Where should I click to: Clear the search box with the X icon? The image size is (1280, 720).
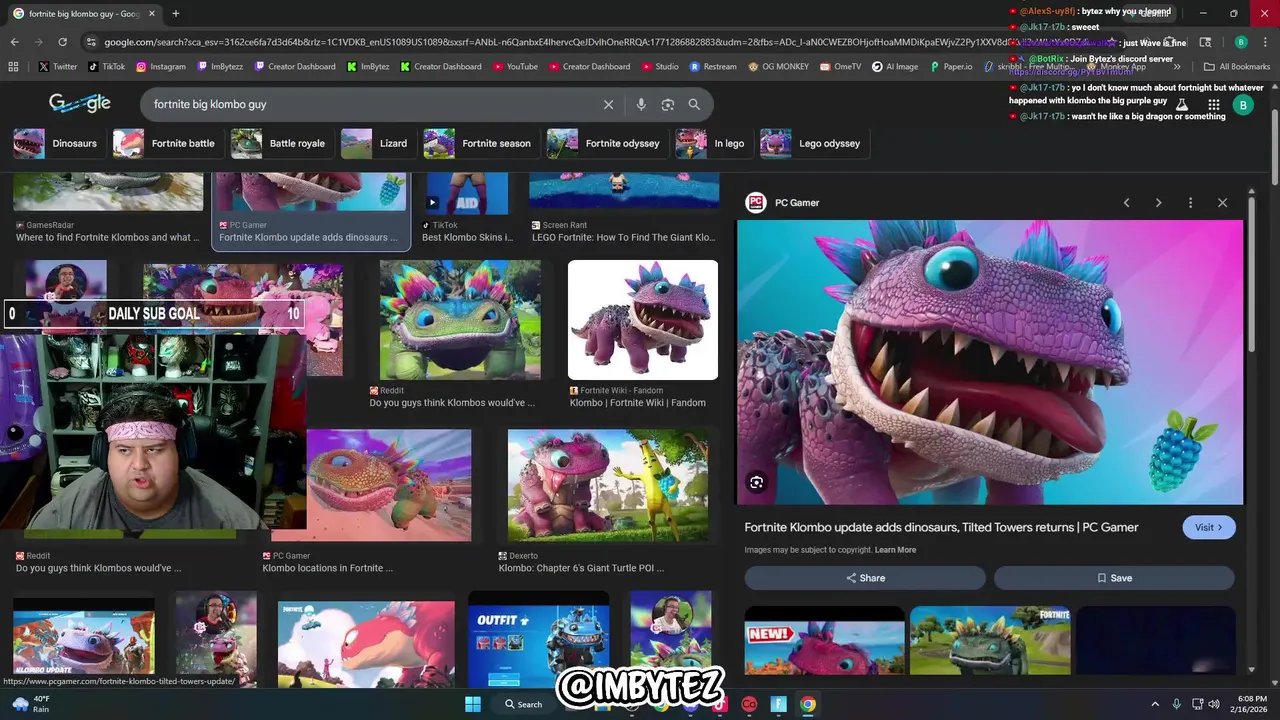608,104
